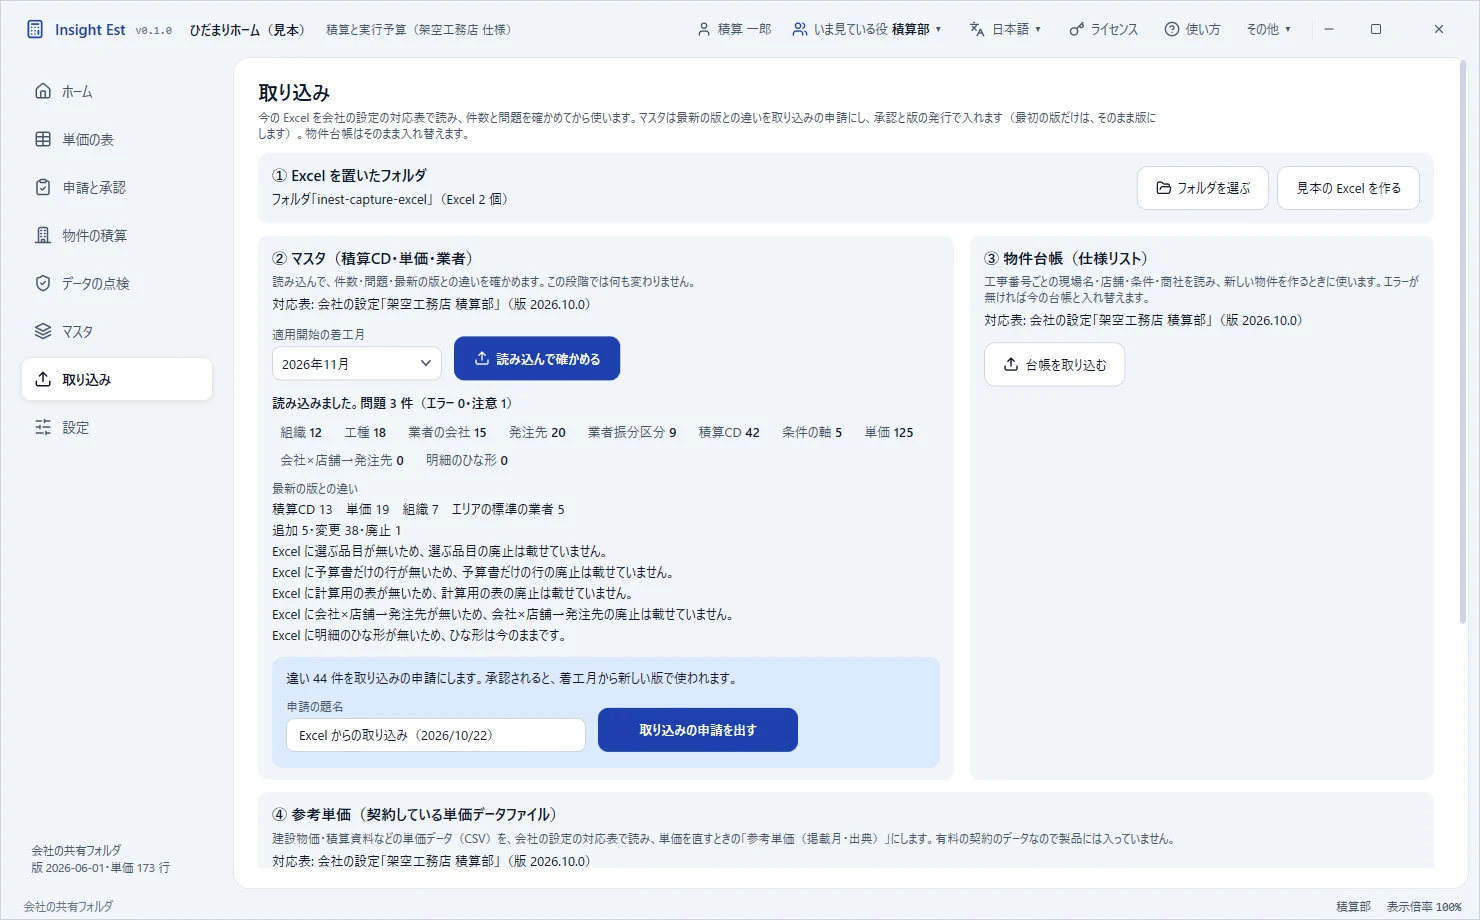Click the 物件の積算 building icon
Image resolution: width=1480 pixels, height=920 pixels.
tap(43, 235)
